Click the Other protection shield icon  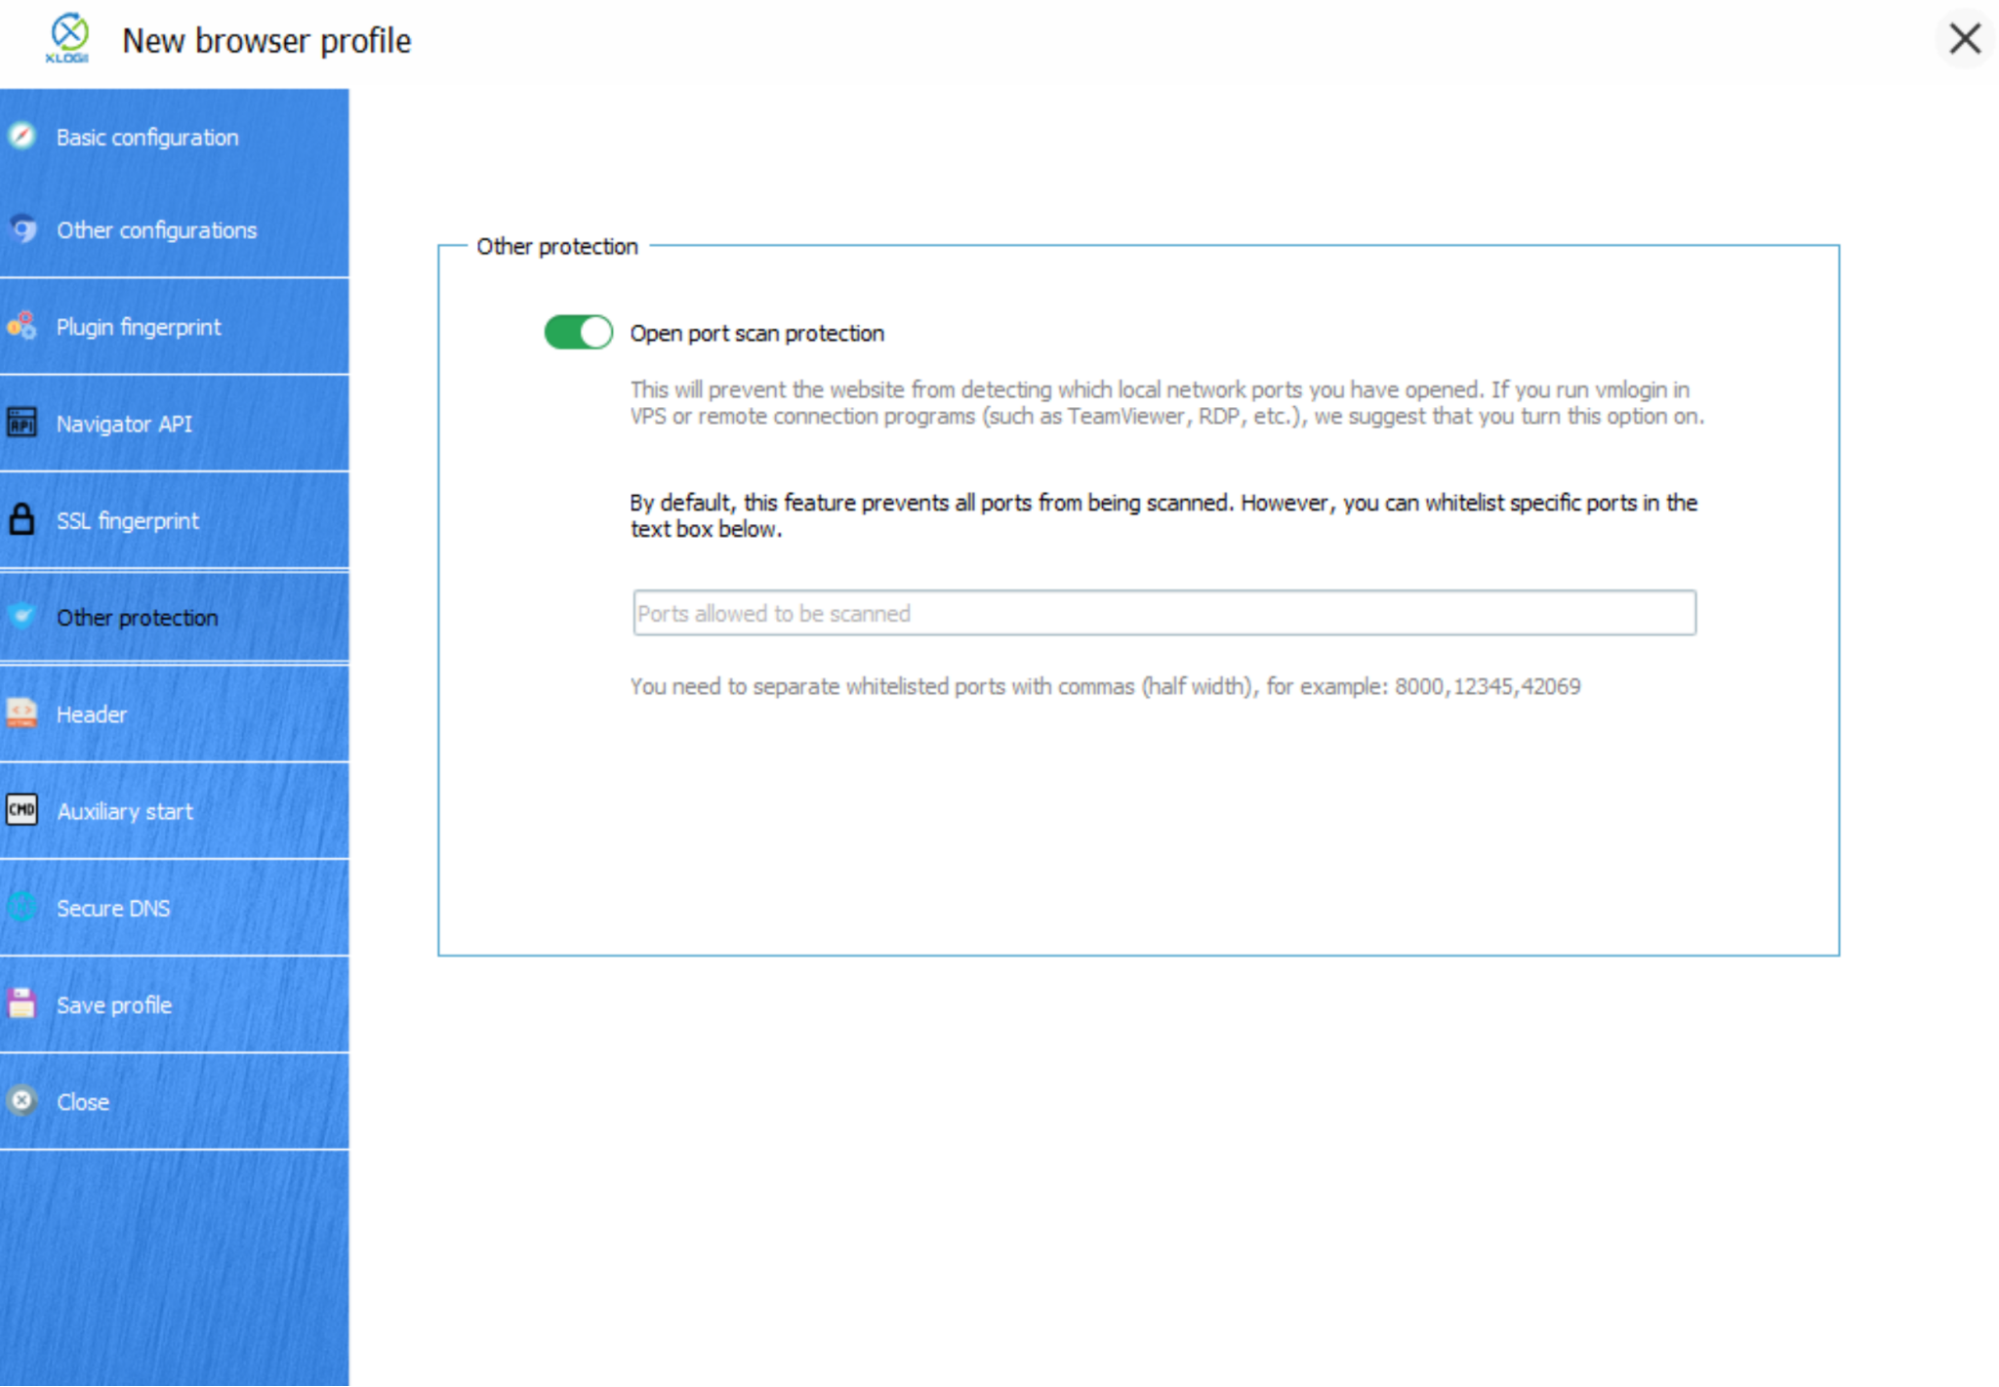click(x=22, y=617)
